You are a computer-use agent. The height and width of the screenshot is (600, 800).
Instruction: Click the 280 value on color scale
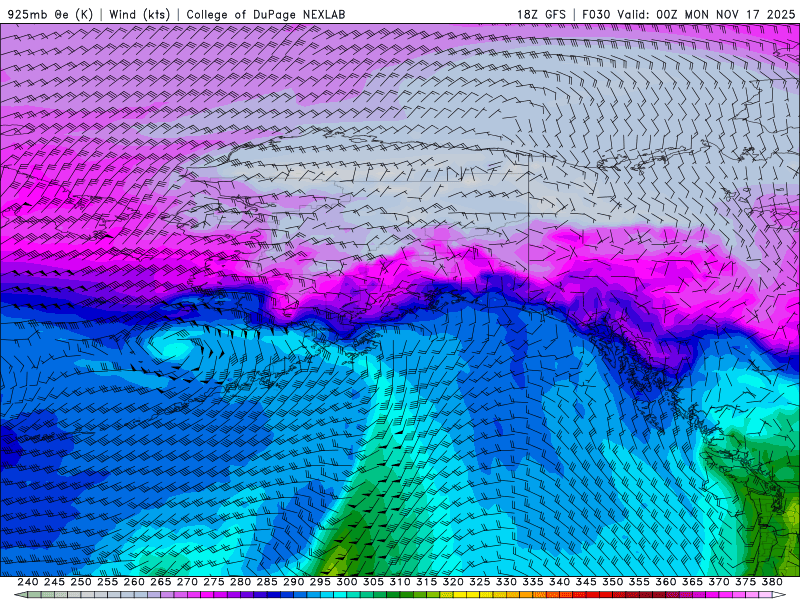point(240,582)
